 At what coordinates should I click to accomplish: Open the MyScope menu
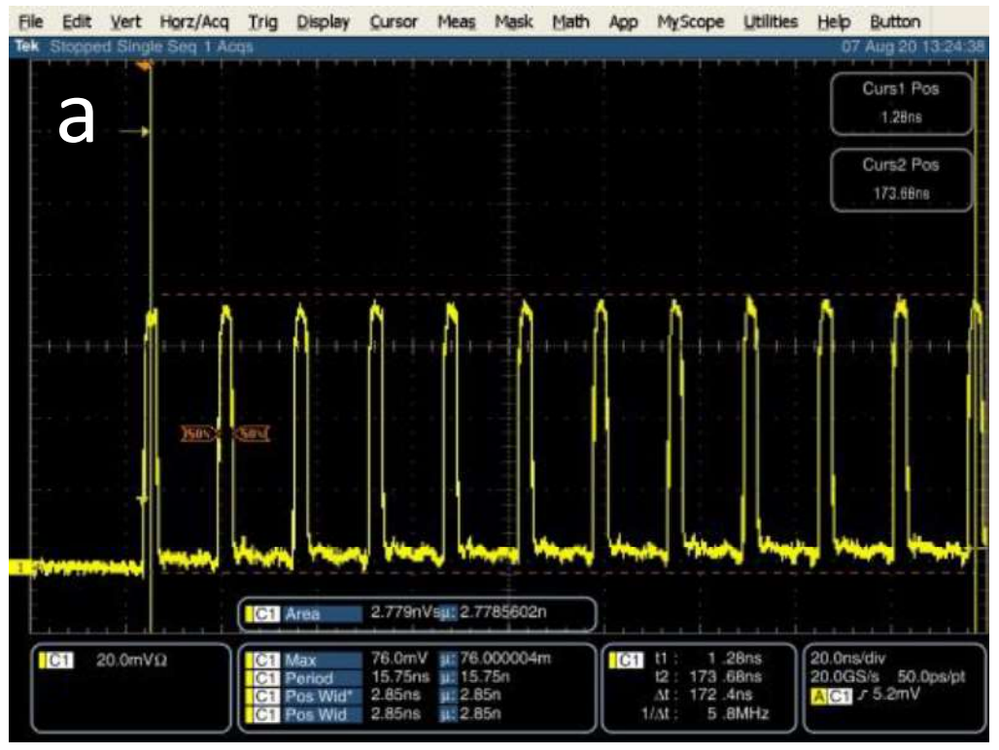tap(691, 22)
